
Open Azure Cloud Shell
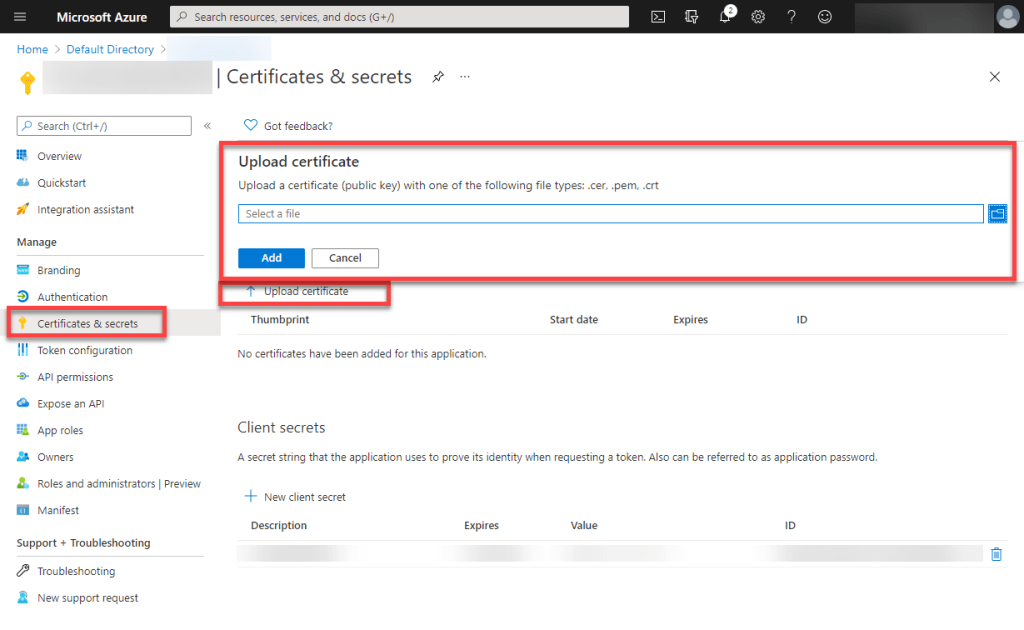pos(657,16)
